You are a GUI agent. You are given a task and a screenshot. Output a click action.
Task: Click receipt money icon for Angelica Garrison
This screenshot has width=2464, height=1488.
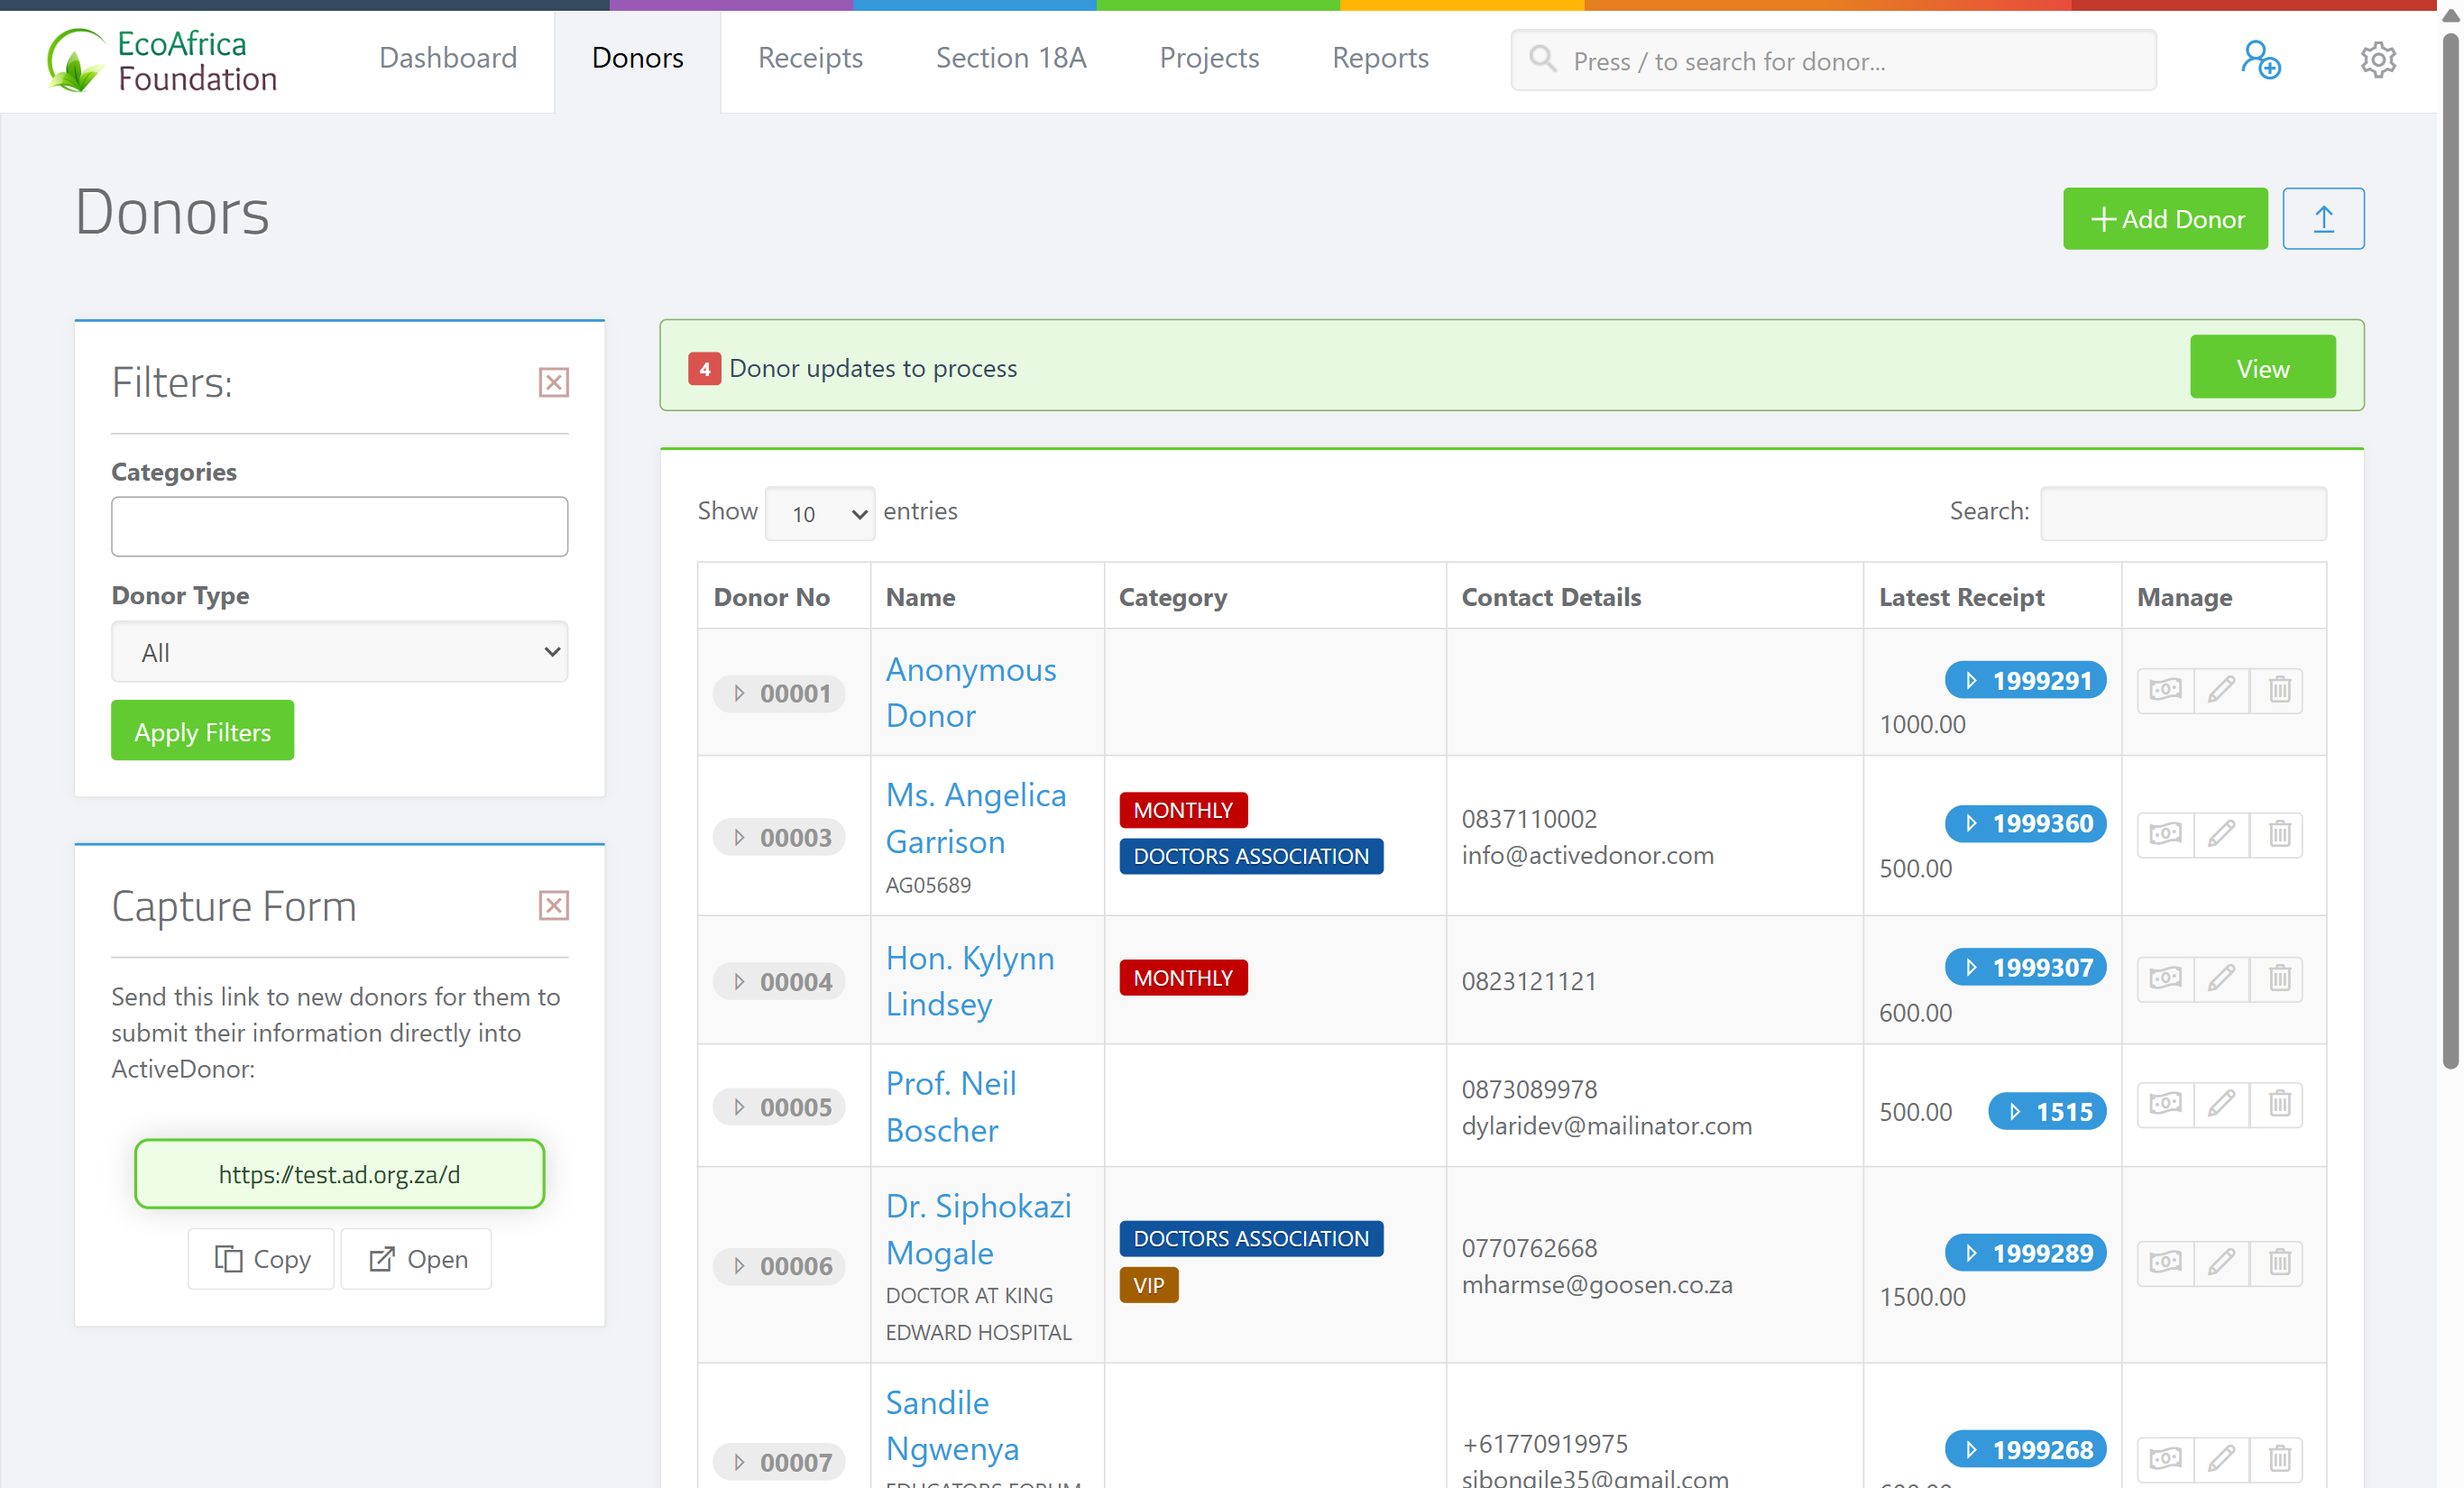point(2165,834)
